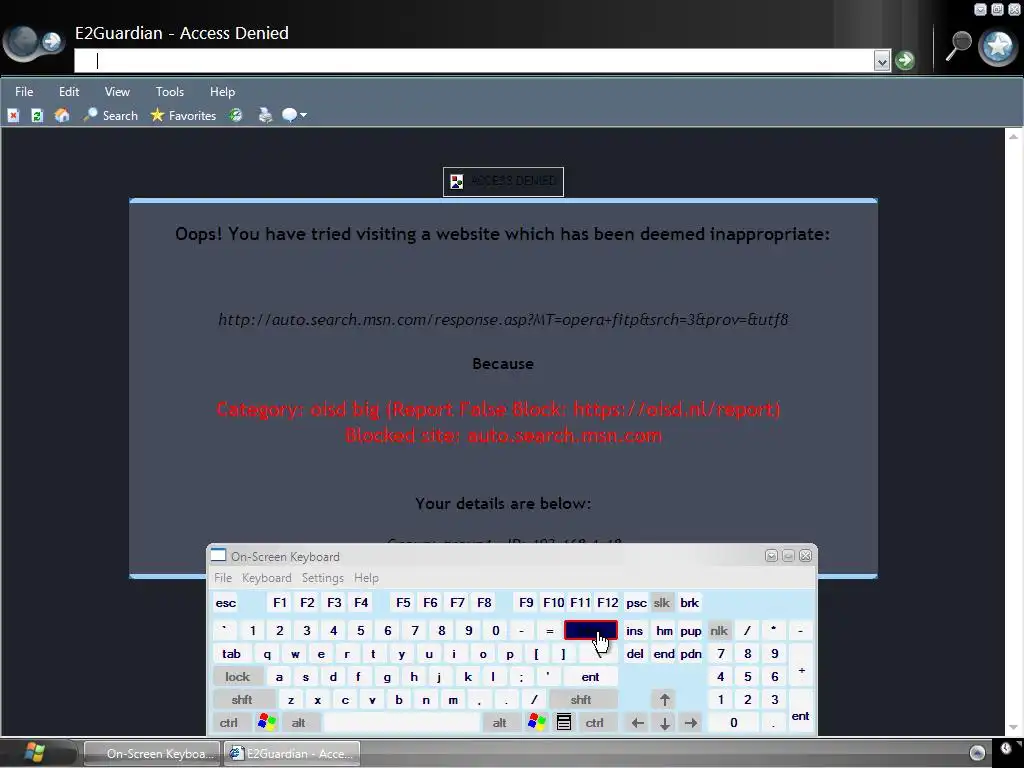This screenshot has height=768, width=1024.
Task: Toggle the caps lock key
Action: point(238,677)
